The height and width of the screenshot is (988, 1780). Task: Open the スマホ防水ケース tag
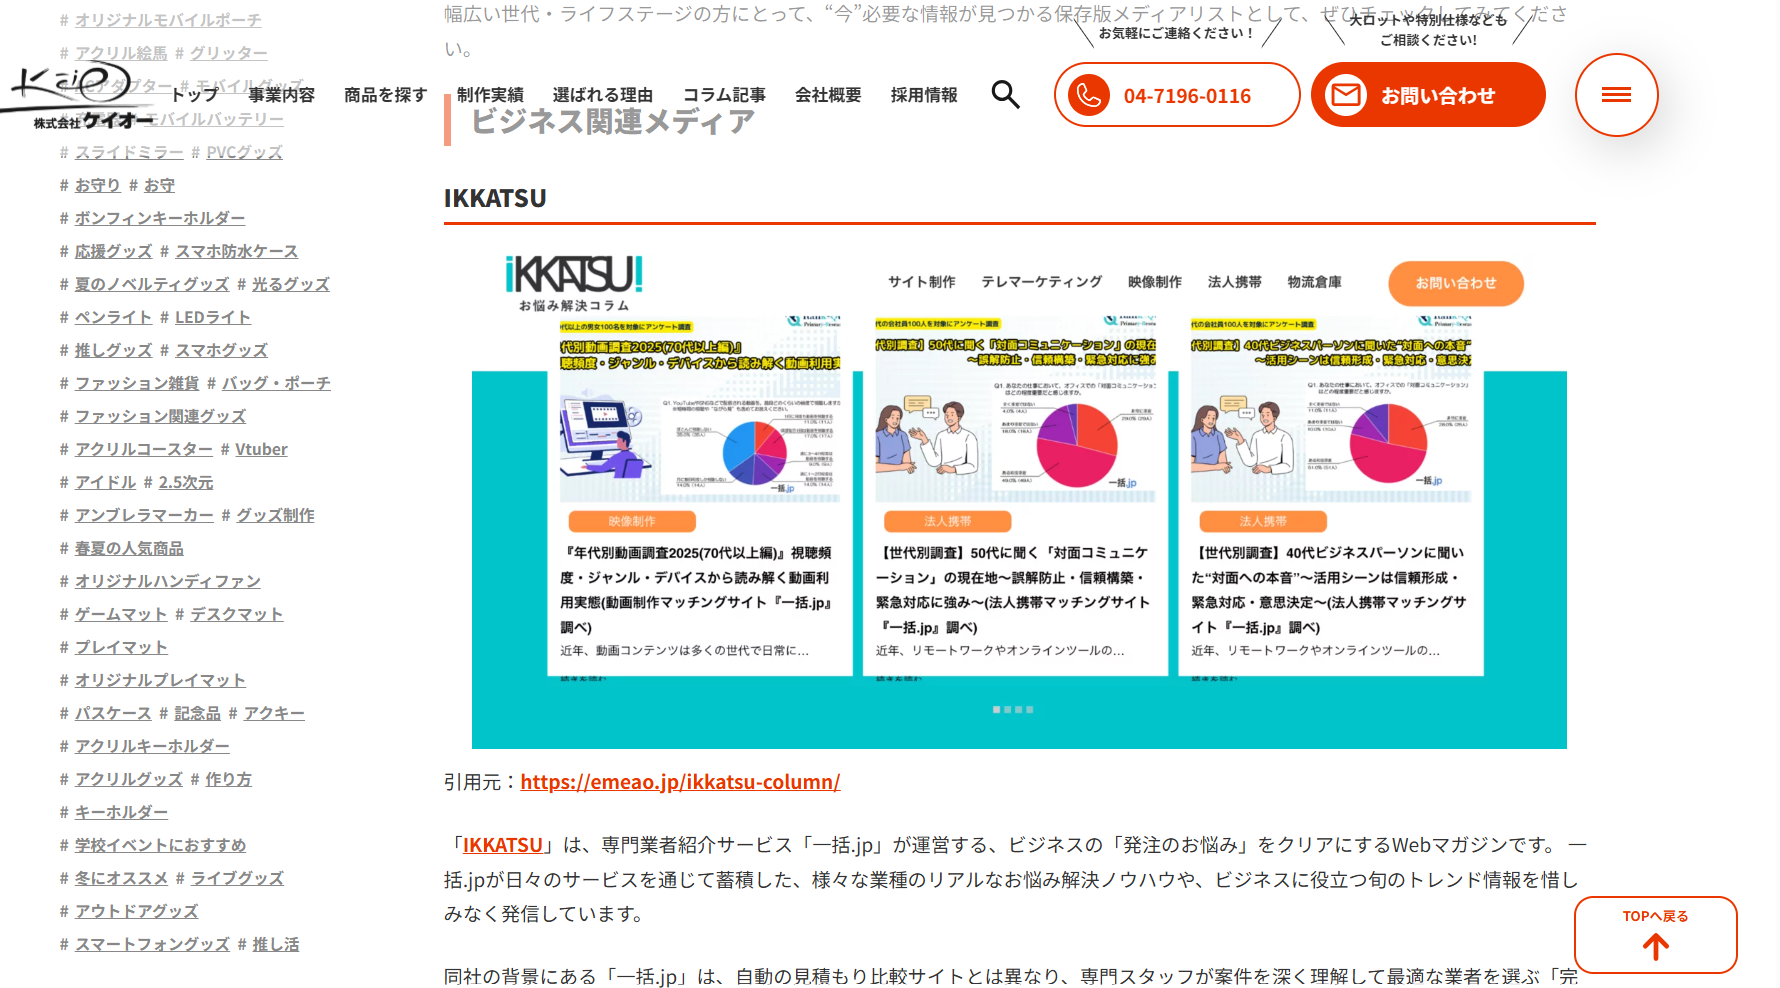(237, 251)
